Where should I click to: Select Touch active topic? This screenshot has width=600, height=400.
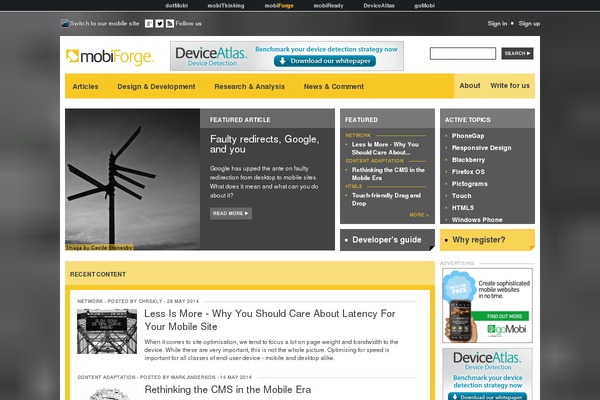pos(461,196)
